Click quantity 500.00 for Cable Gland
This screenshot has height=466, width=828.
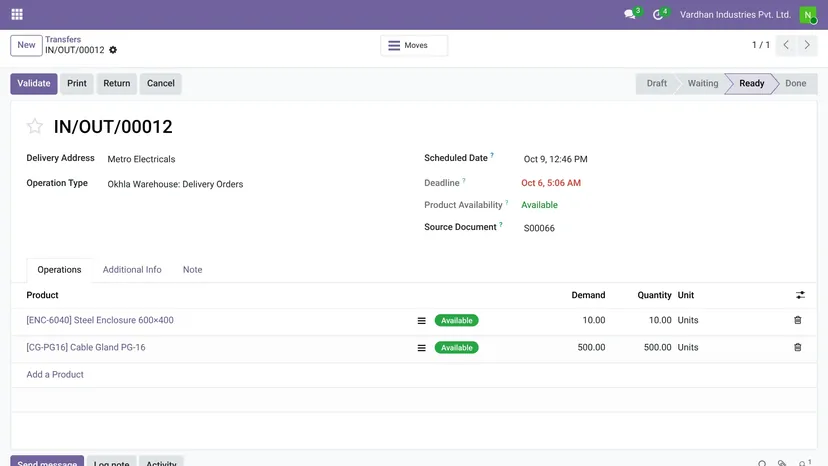tap(657, 348)
